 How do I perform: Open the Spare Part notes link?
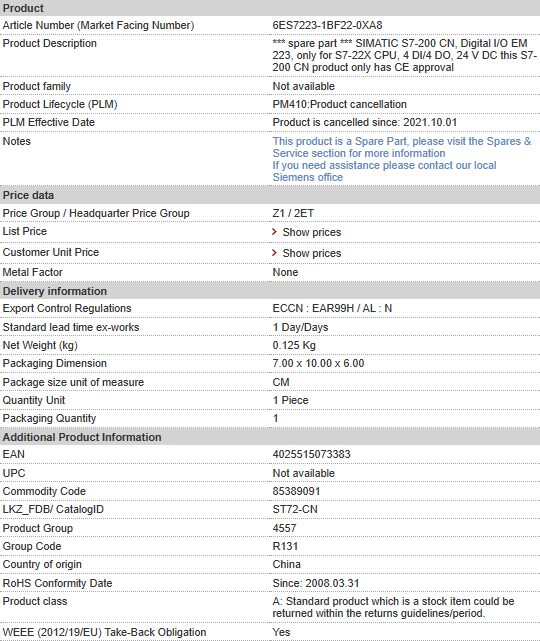click(402, 147)
